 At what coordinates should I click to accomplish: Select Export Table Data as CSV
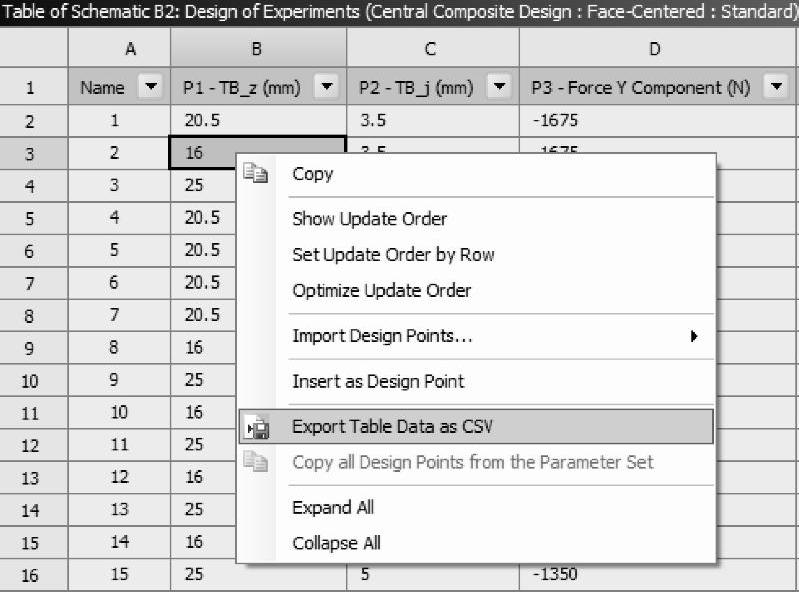coord(392,427)
